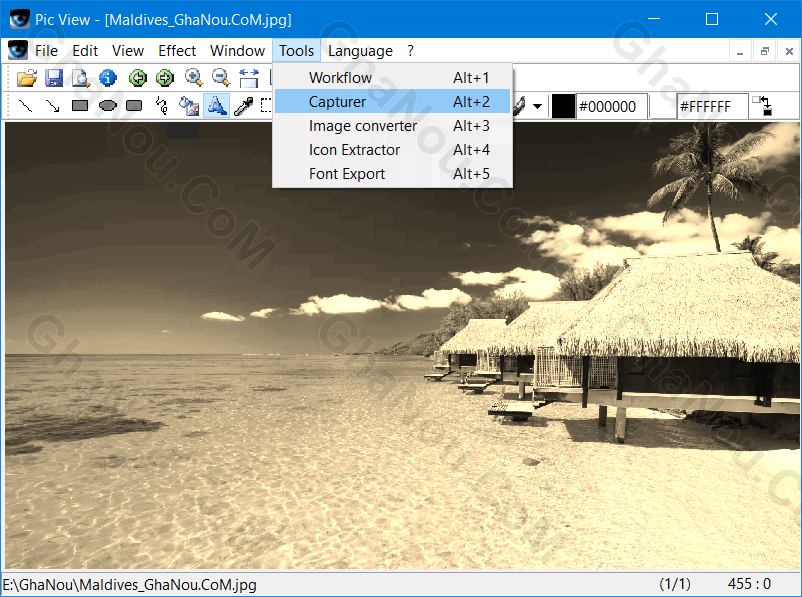
Task: Select the Ellipse shape tool
Action: pyautogui.click(x=107, y=106)
